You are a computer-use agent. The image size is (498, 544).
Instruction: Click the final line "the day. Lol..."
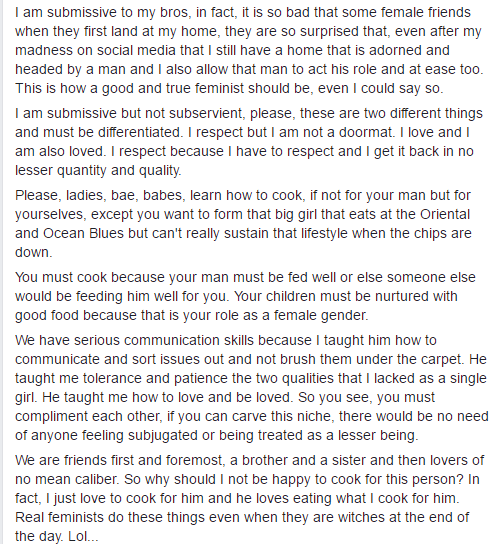pos(57,536)
